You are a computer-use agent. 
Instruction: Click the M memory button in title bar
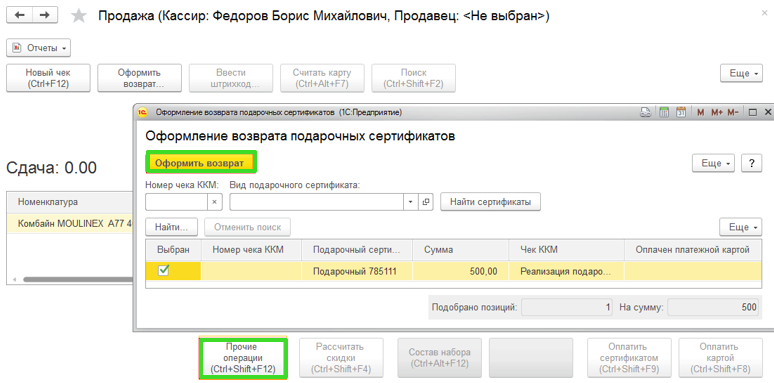[700, 113]
